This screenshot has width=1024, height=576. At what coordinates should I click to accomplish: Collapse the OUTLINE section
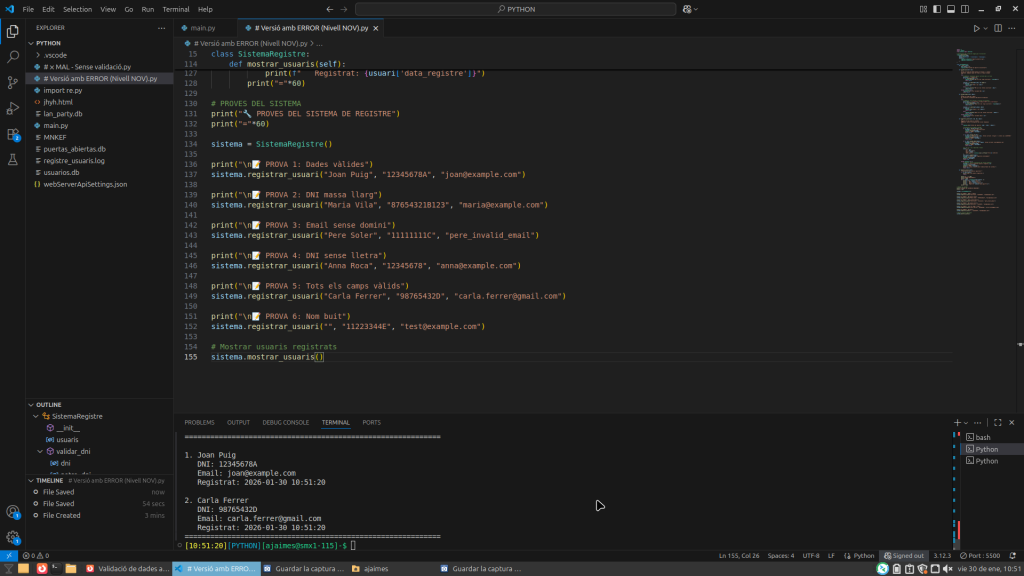click(50, 404)
